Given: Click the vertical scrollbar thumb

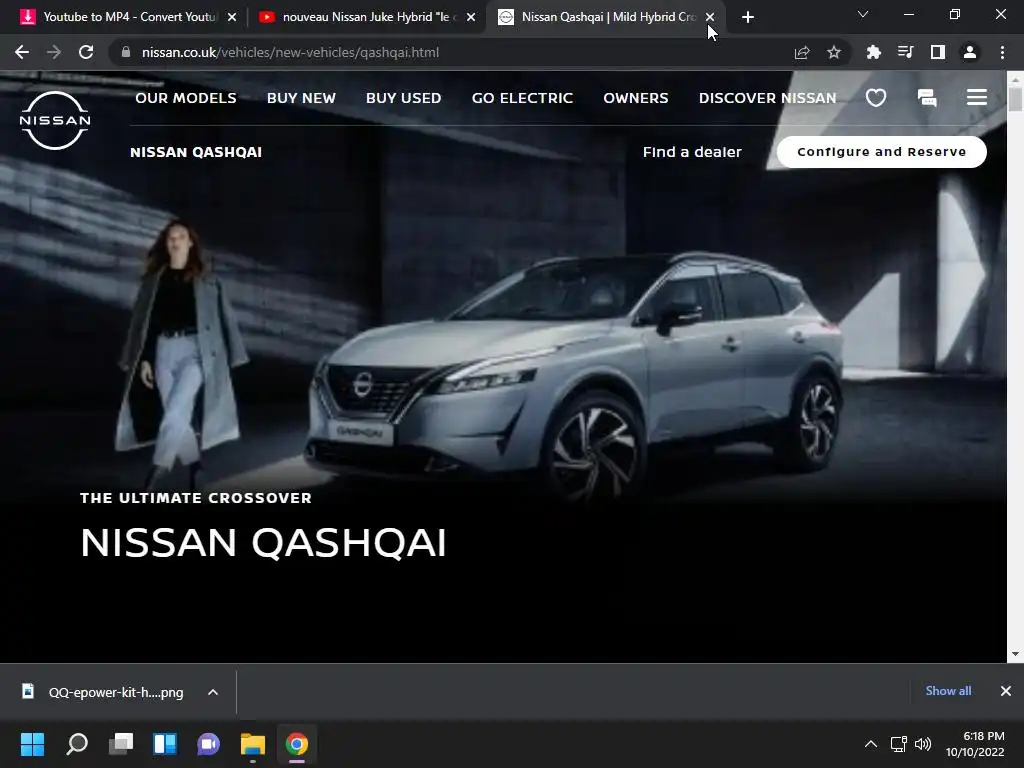Looking at the screenshot, I should [1015, 99].
